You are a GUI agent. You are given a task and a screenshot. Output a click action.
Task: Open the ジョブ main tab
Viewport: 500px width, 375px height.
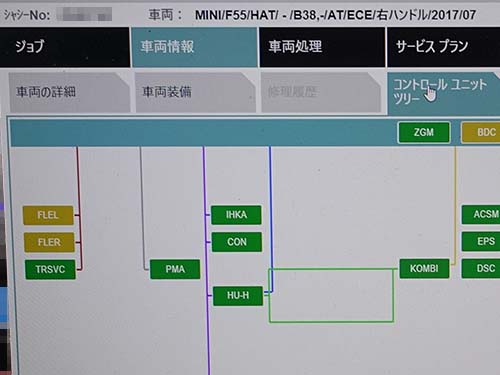coord(65,47)
